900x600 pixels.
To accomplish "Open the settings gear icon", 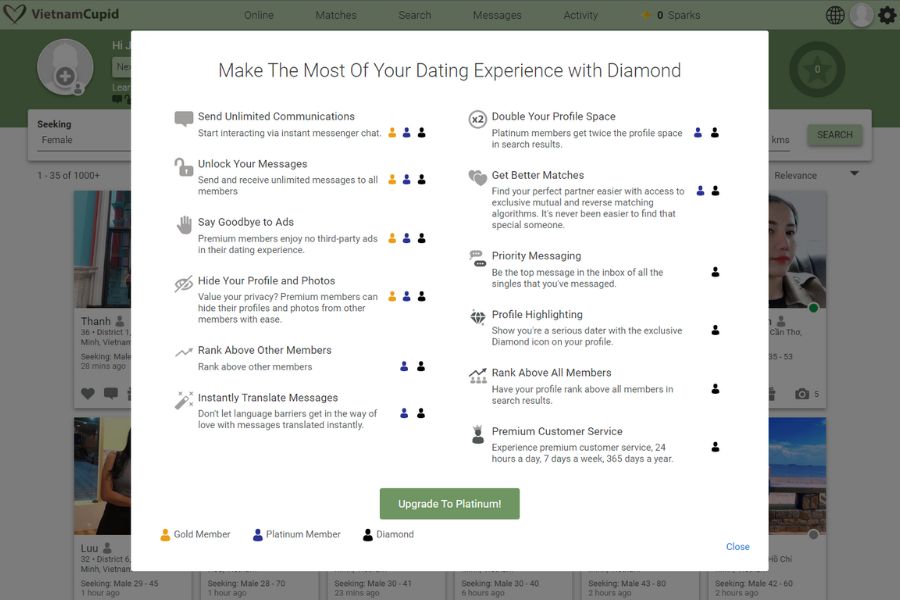I will (x=887, y=15).
